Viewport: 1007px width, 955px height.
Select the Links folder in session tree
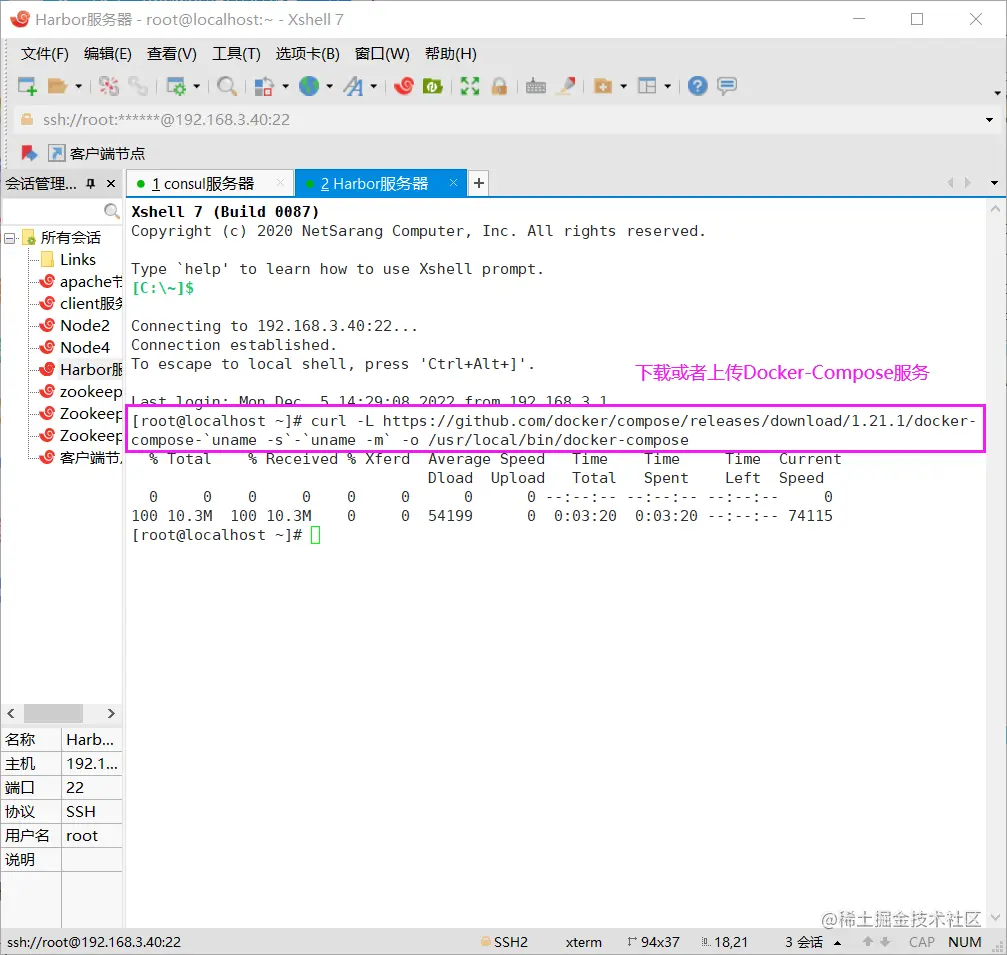(x=78, y=260)
